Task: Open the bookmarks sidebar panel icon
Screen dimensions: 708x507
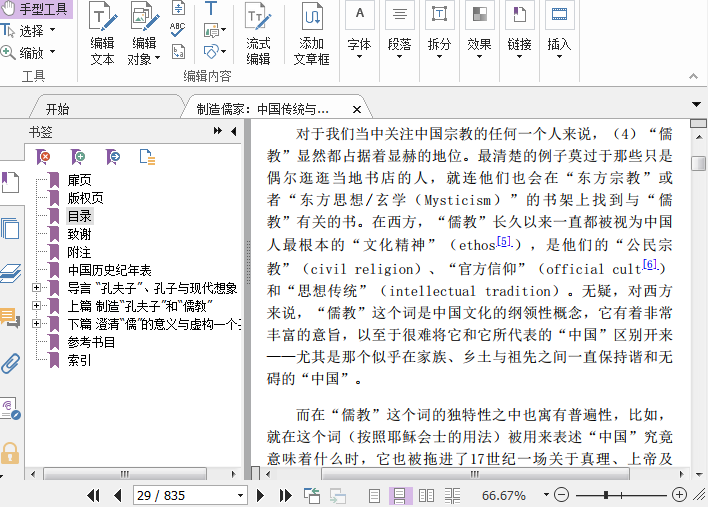Action: [x=10, y=182]
